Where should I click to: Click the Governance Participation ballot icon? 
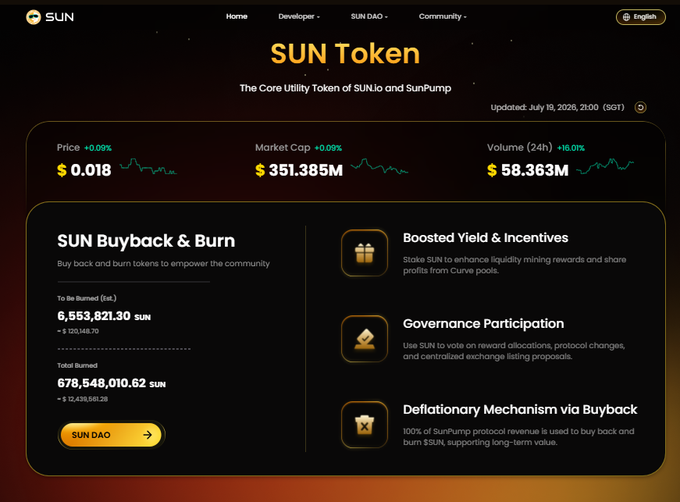364,339
